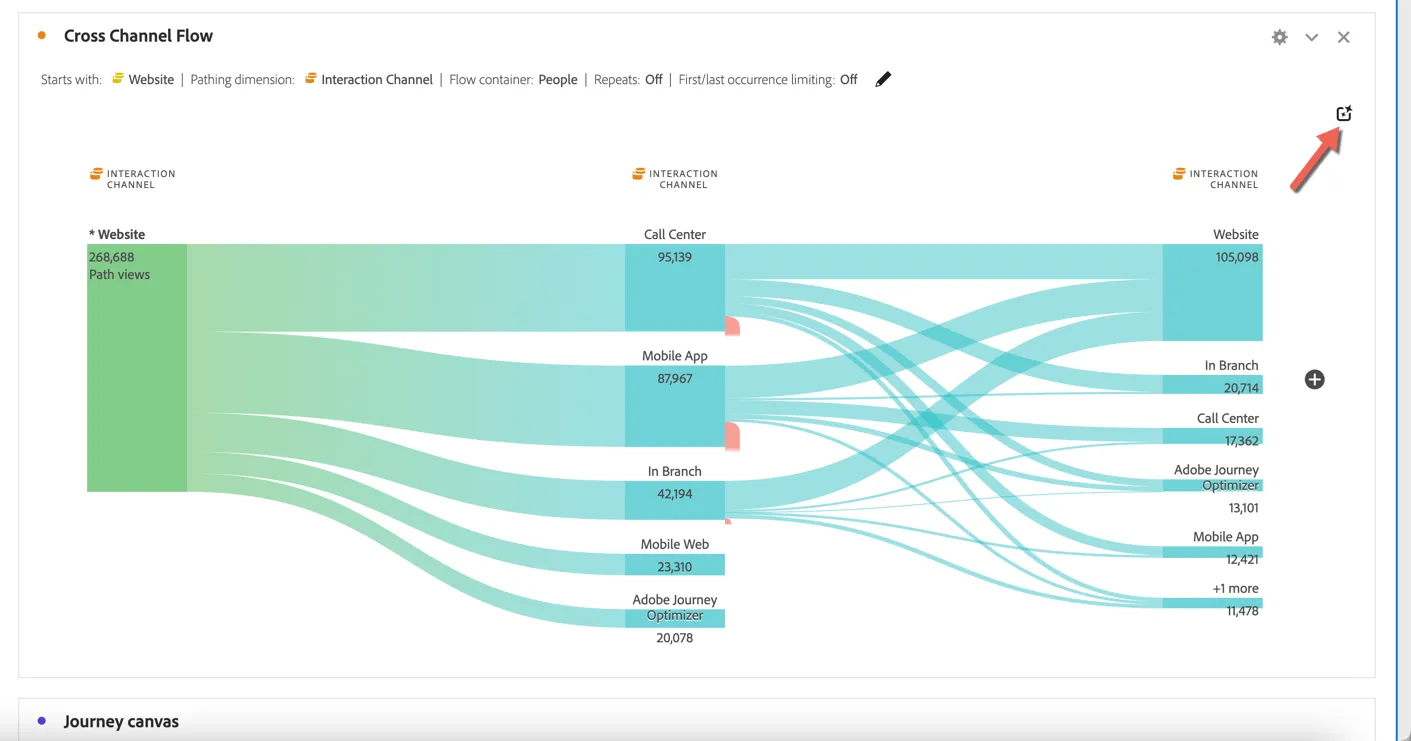Add column with plus circle button

pyautogui.click(x=1314, y=379)
